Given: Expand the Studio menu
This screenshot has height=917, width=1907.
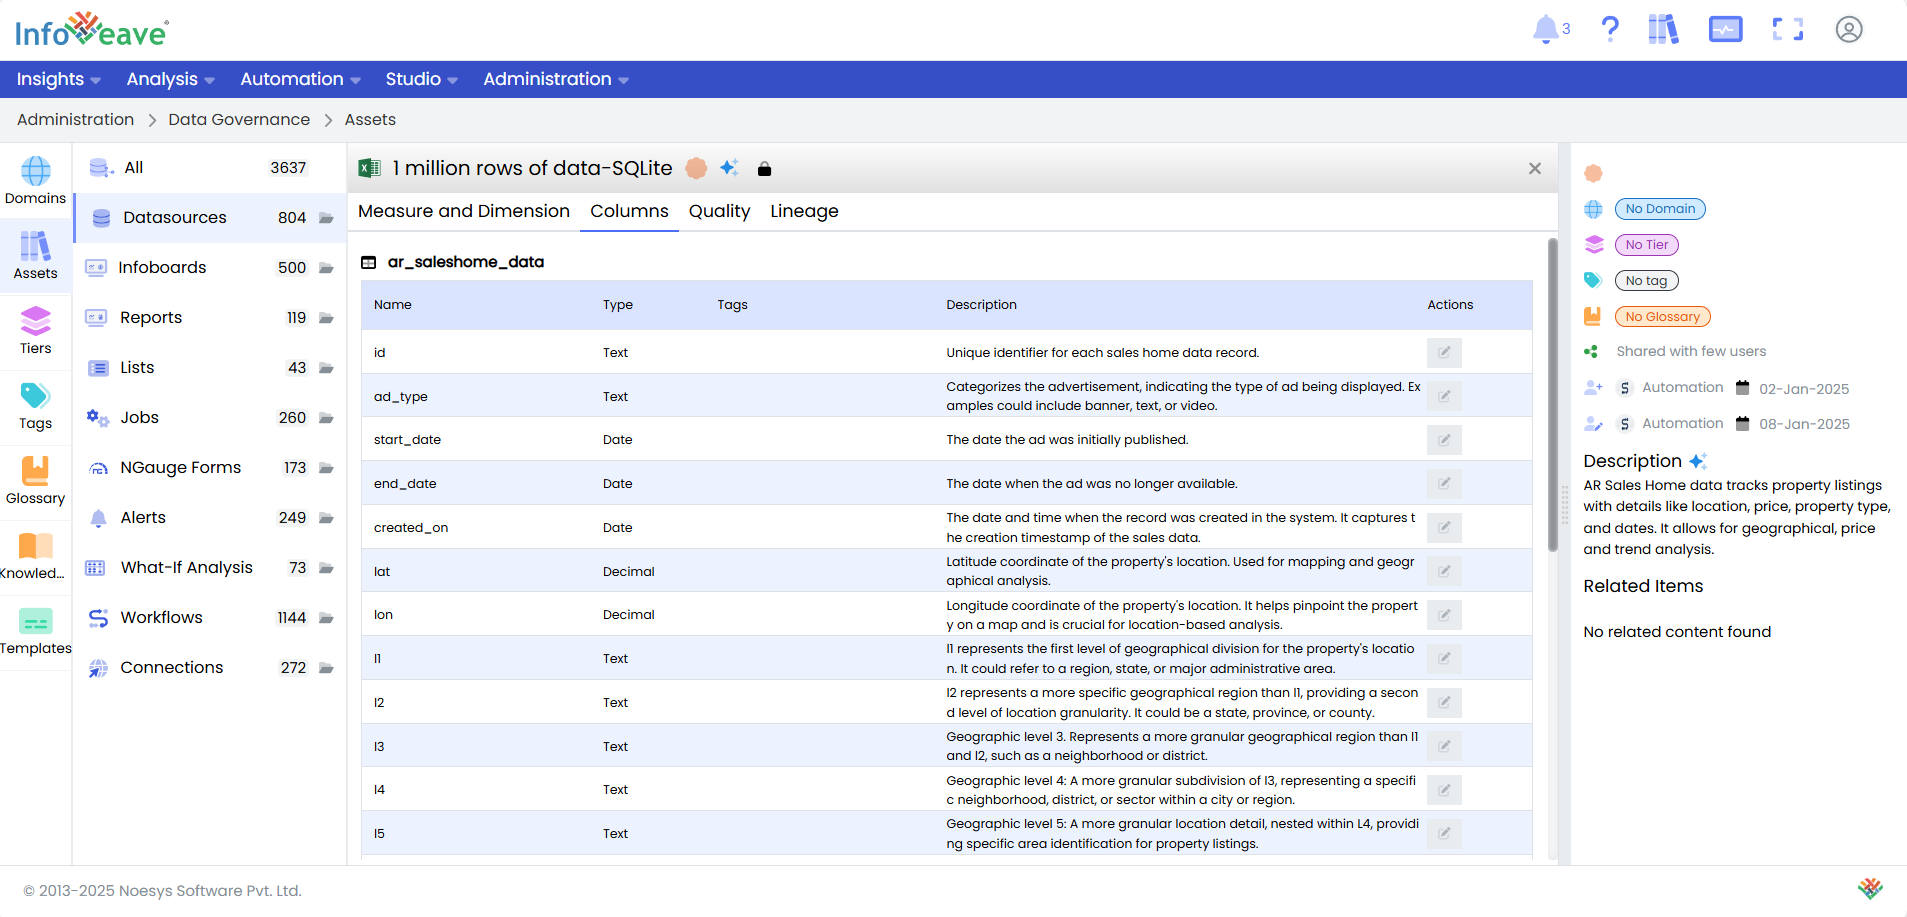Looking at the screenshot, I should click(x=421, y=79).
